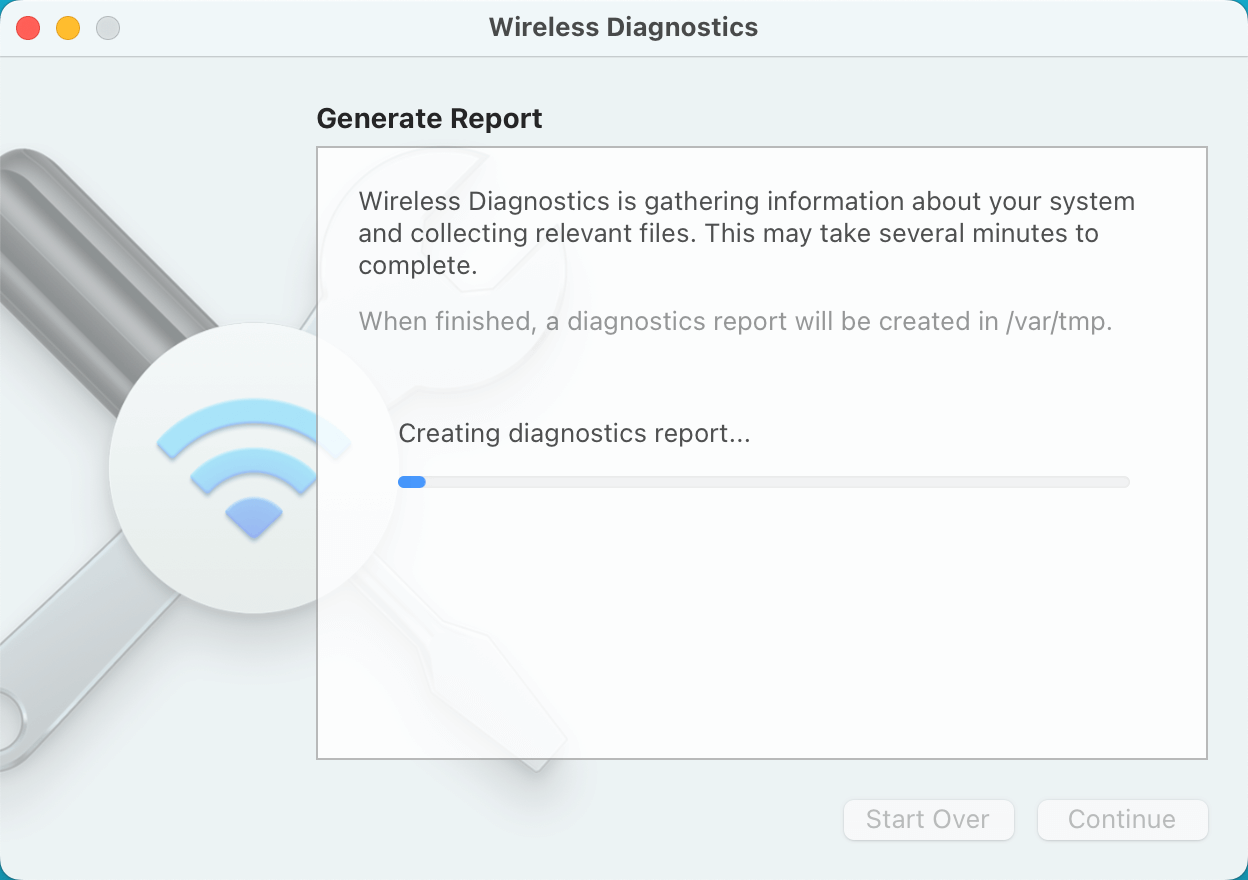Click the Wireless Diagnostics window title

click(623, 27)
